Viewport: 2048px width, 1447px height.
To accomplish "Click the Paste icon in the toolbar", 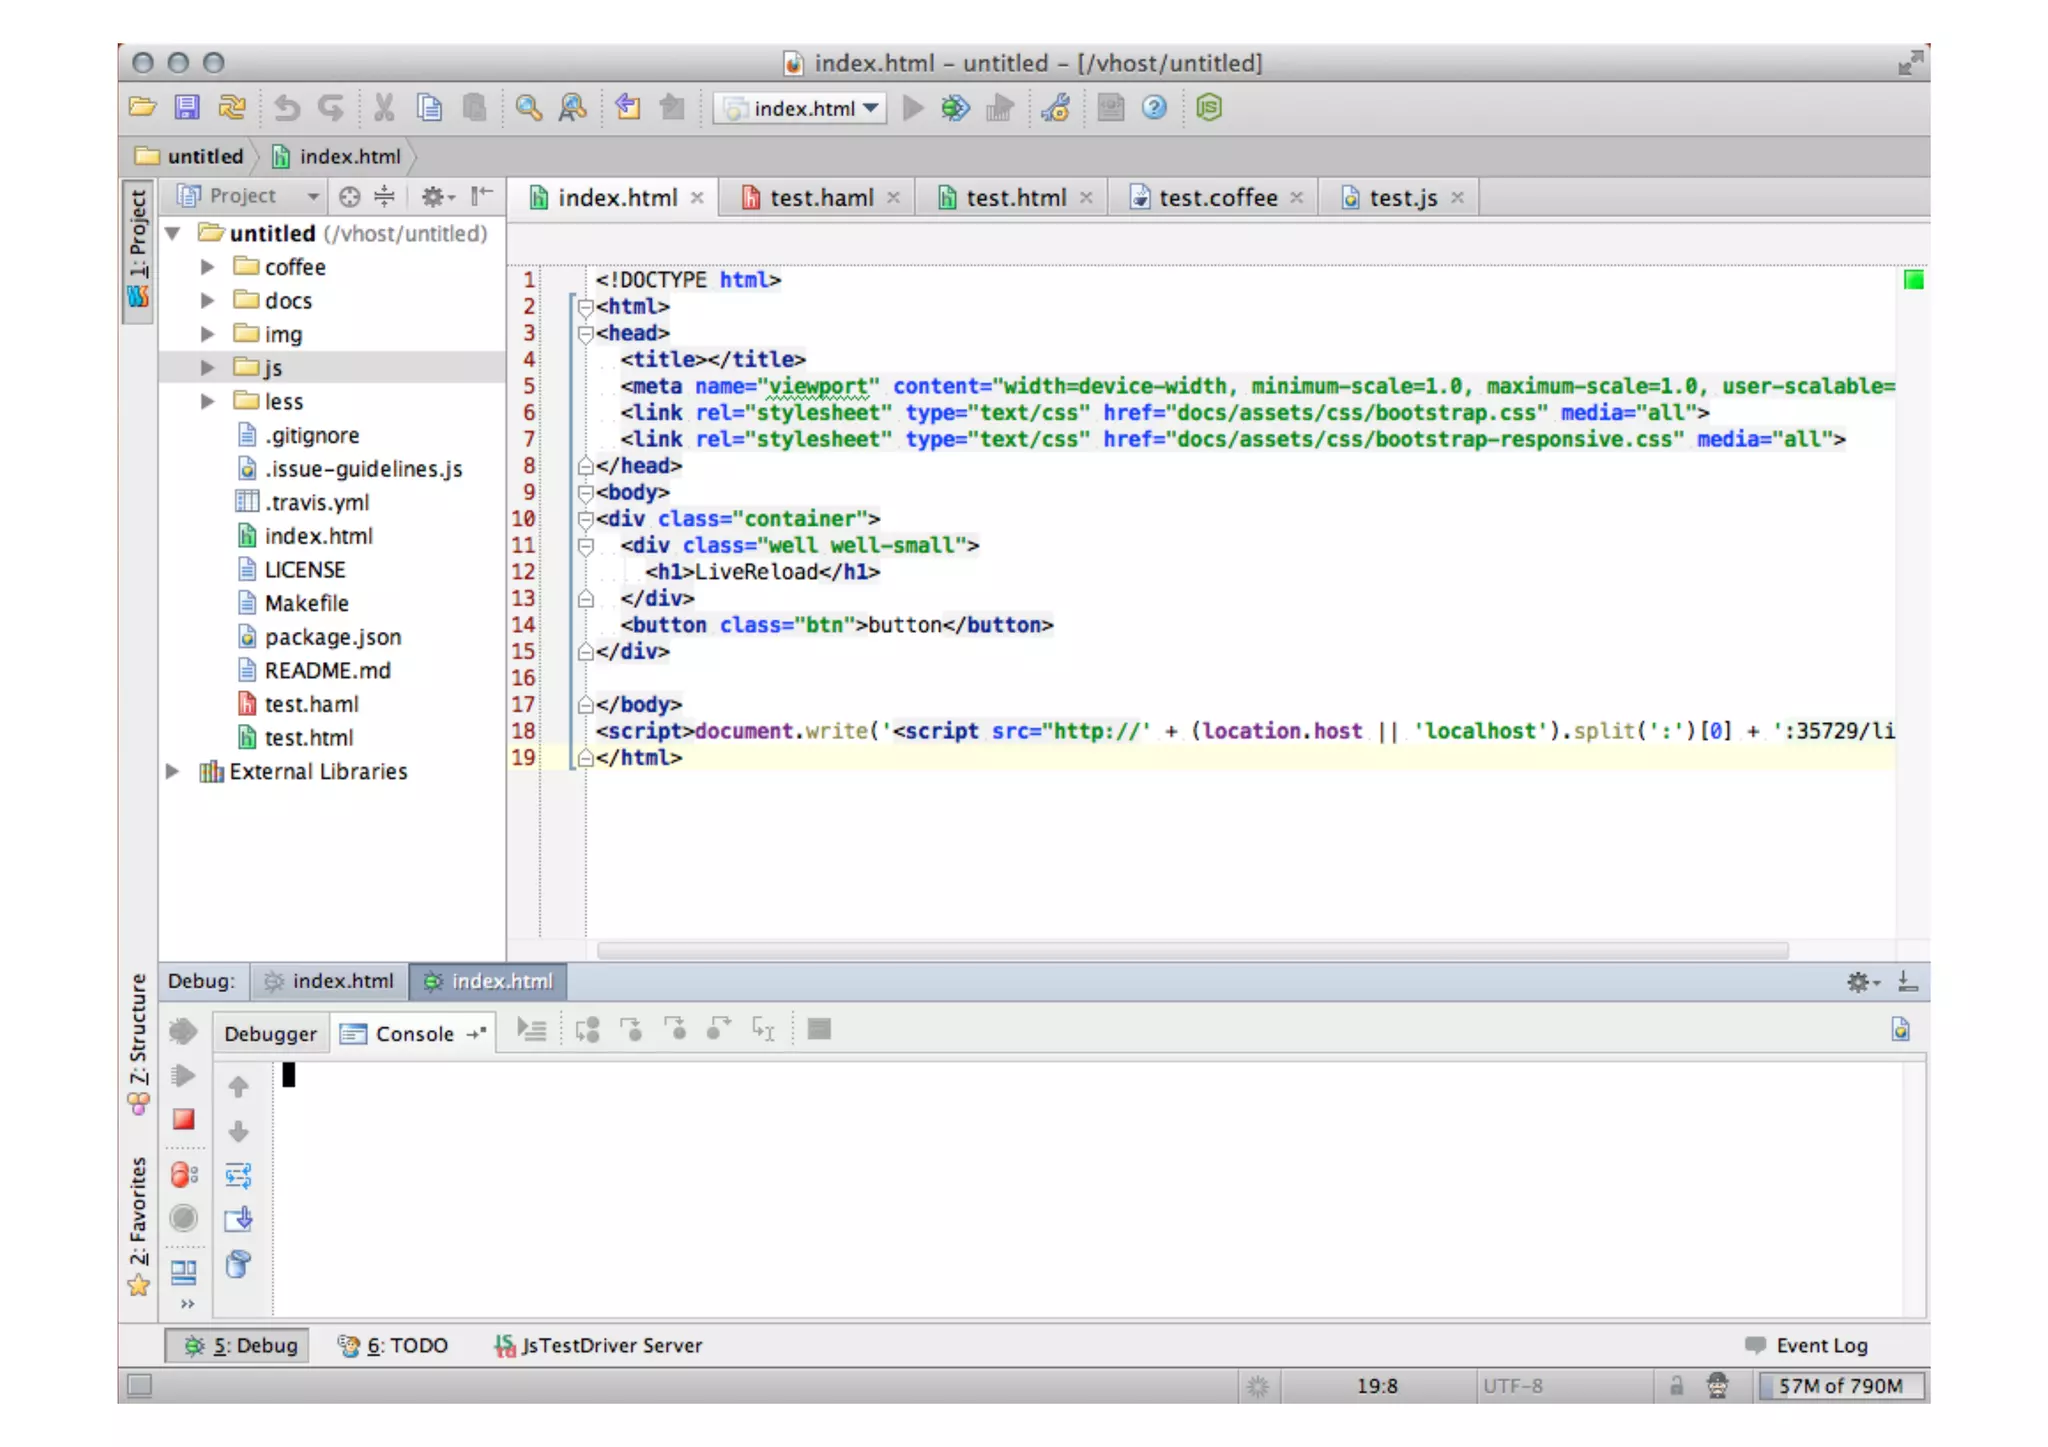I will [x=475, y=107].
